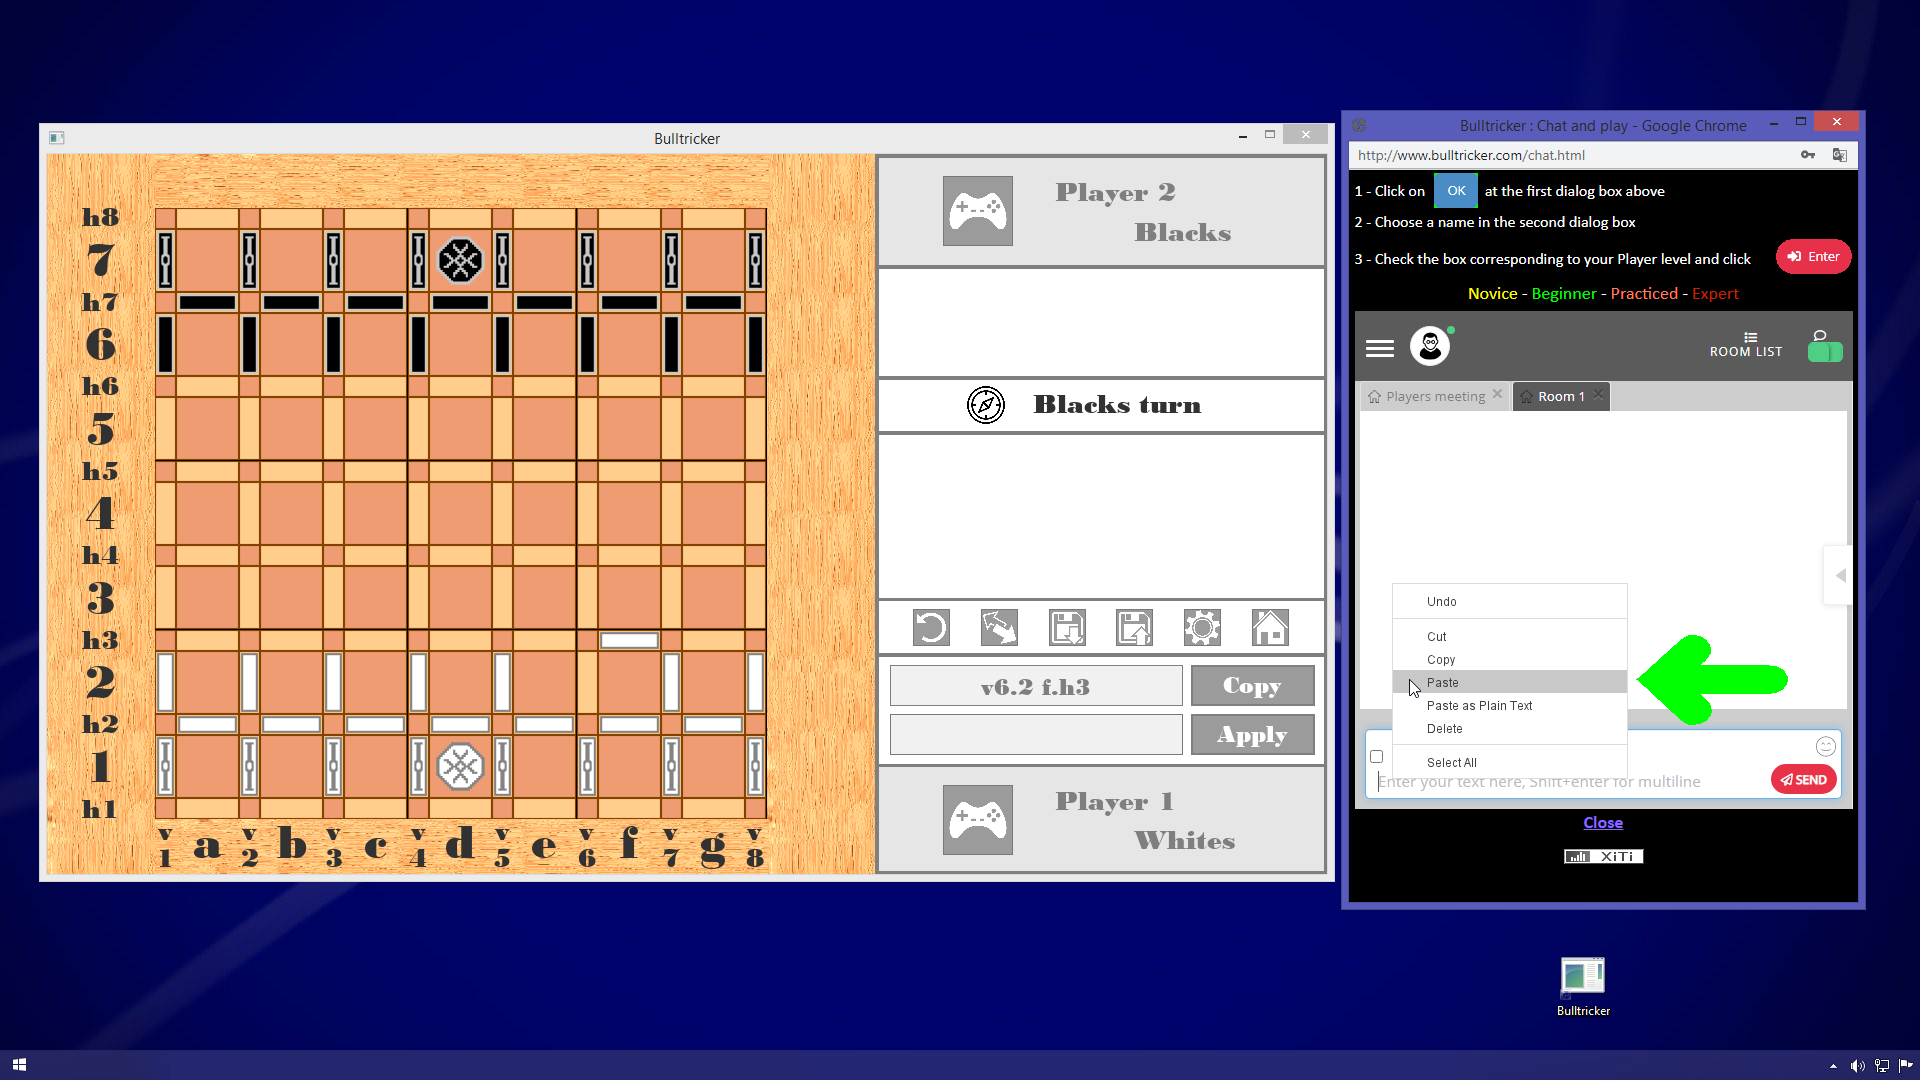The width and height of the screenshot is (1920, 1080).
Task: Click the swap sides arrows icon
Action: click(999, 628)
